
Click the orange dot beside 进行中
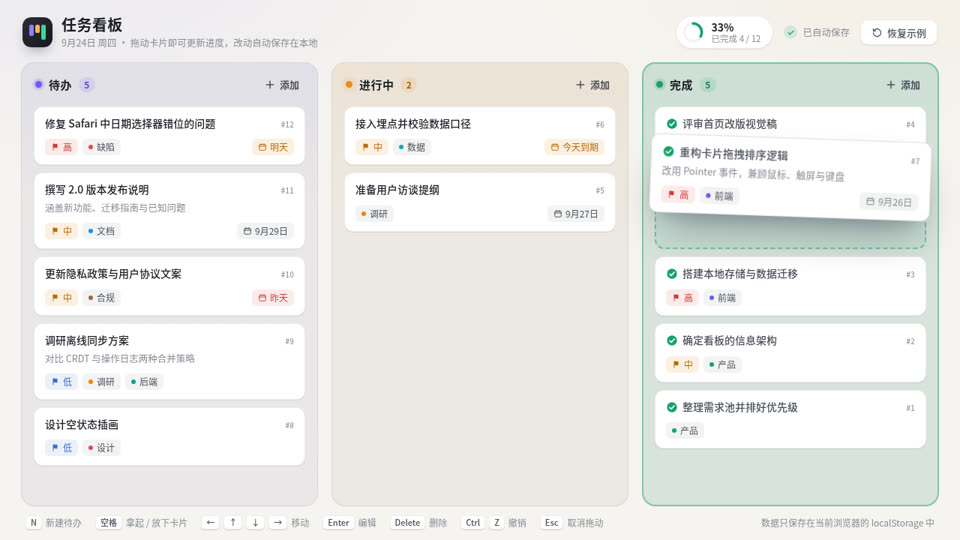pyautogui.click(x=349, y=84)
